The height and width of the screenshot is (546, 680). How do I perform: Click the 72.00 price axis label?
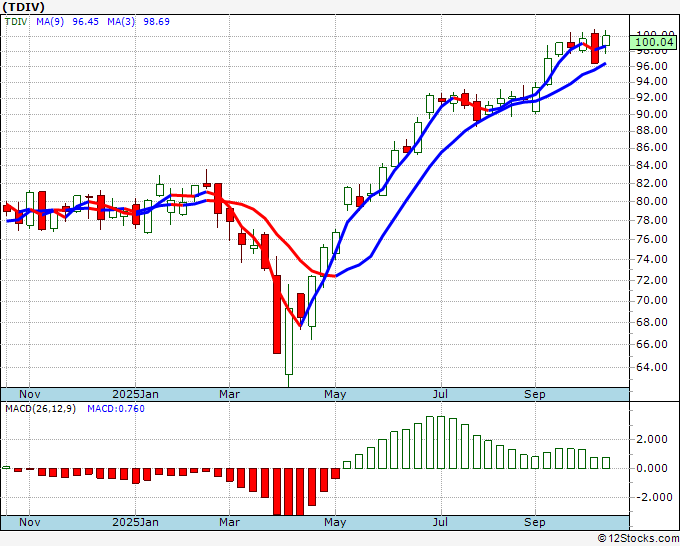click(652, 280)
